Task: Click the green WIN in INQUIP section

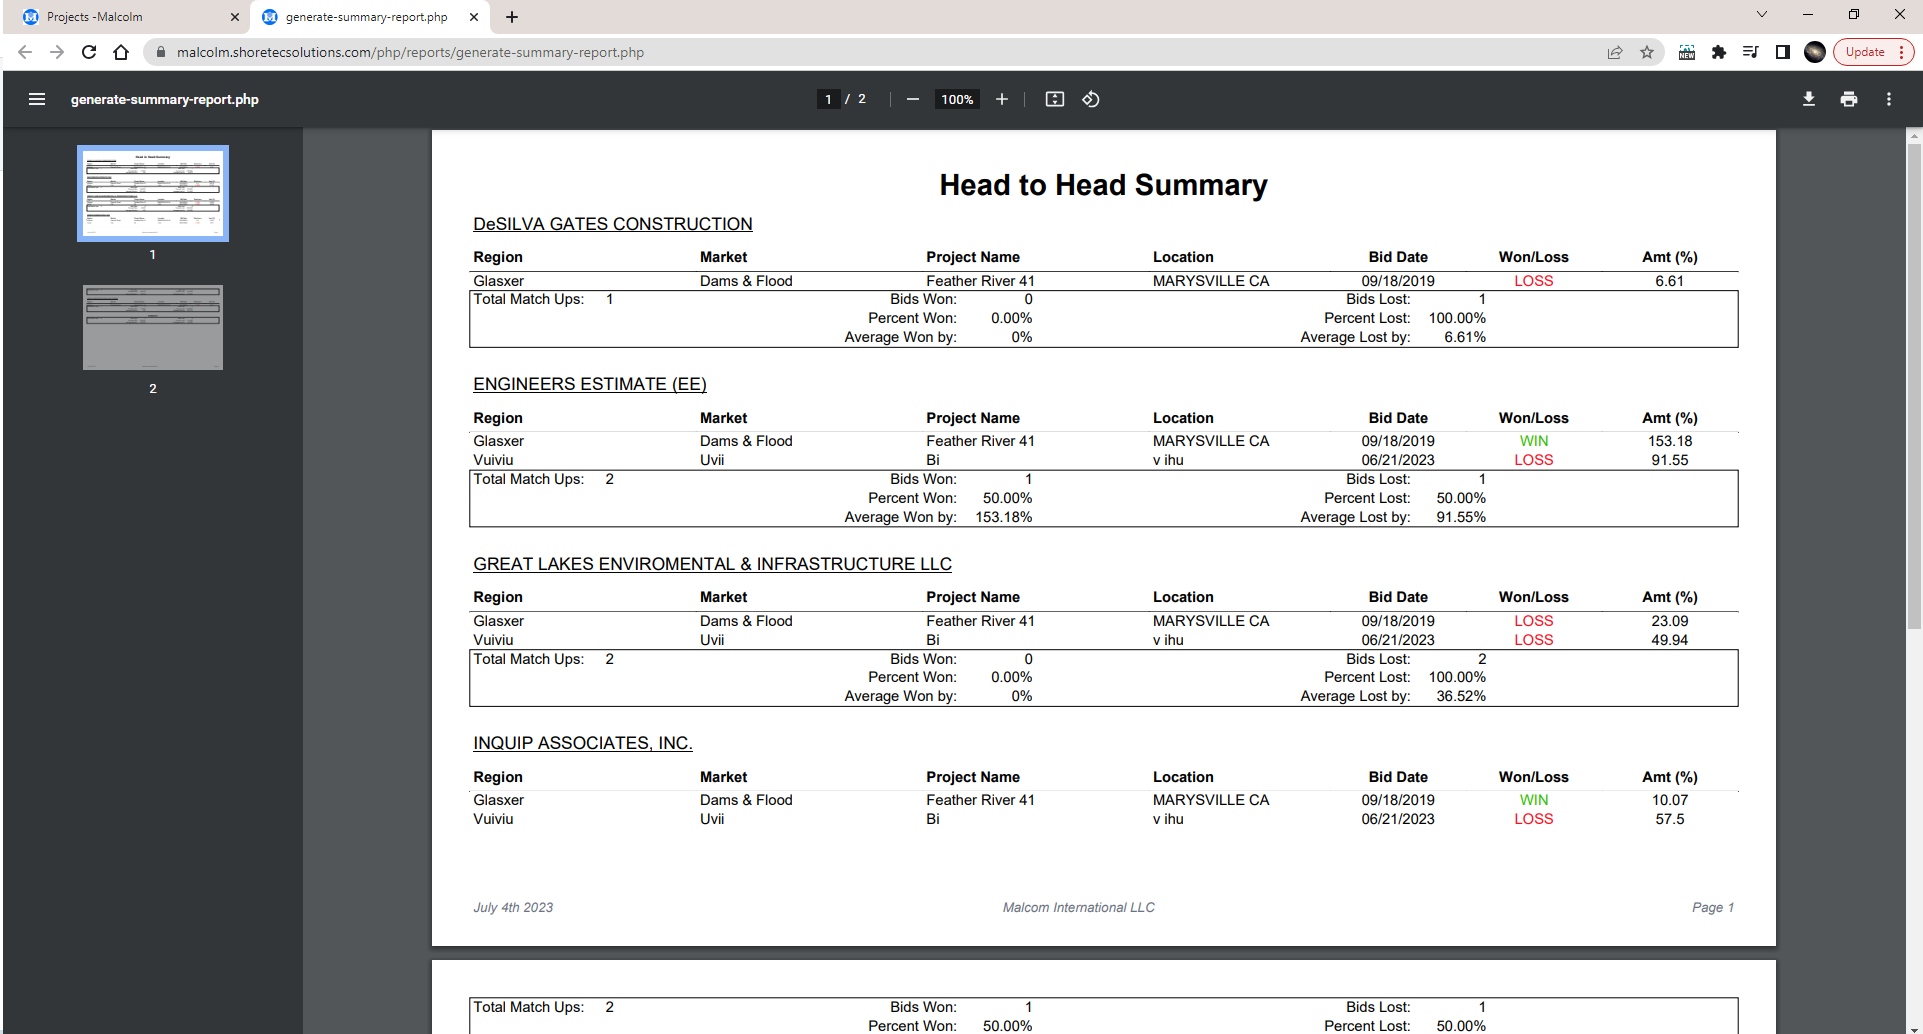Action: (x=1533, y=800)
